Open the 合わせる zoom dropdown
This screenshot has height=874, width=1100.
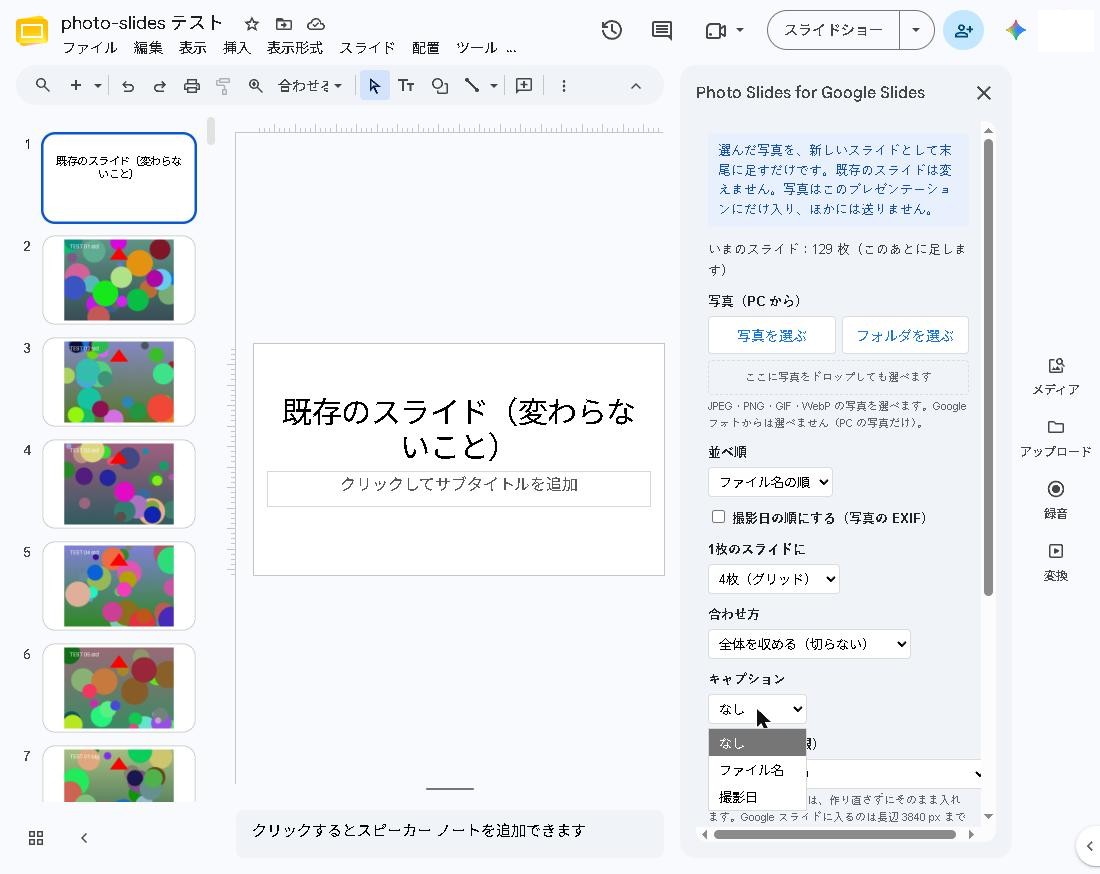coord(309,86)
